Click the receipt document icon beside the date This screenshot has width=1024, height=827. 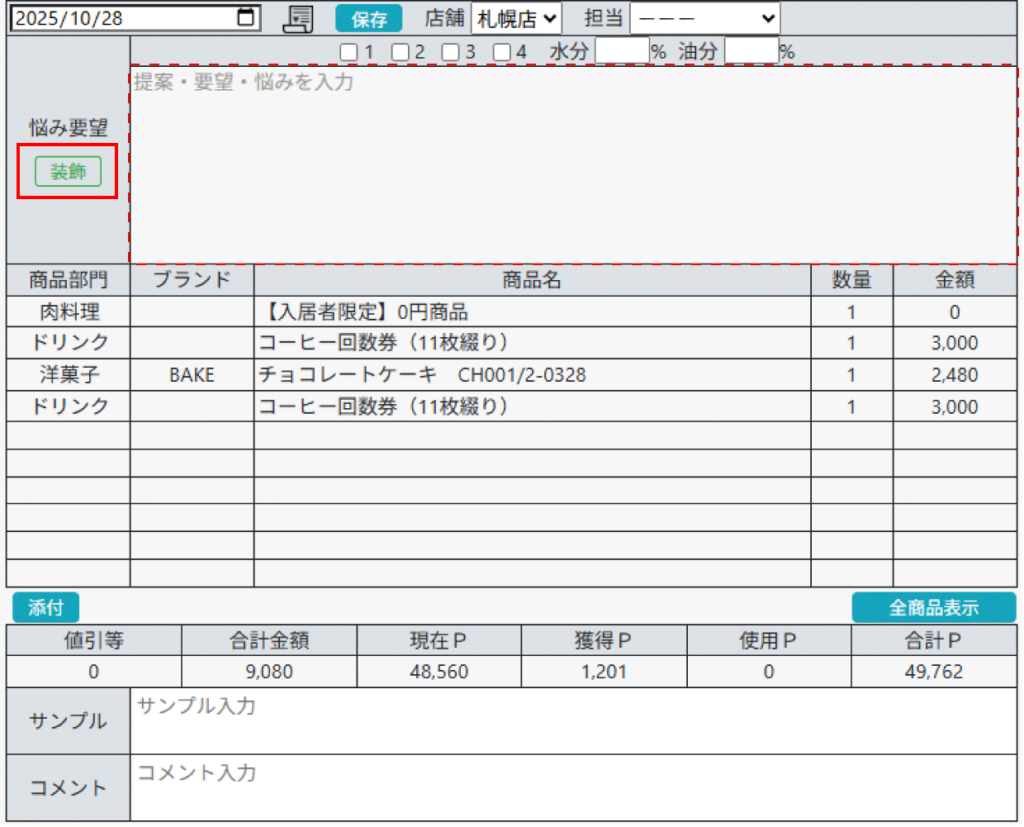(298, 18)
